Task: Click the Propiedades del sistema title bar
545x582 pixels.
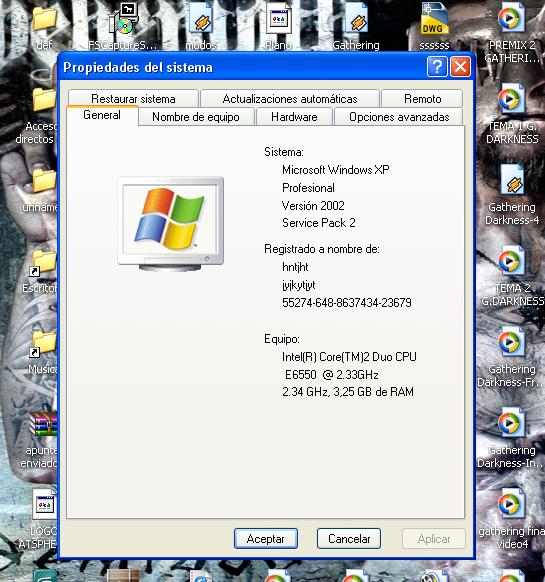Action: coord(241,67)
